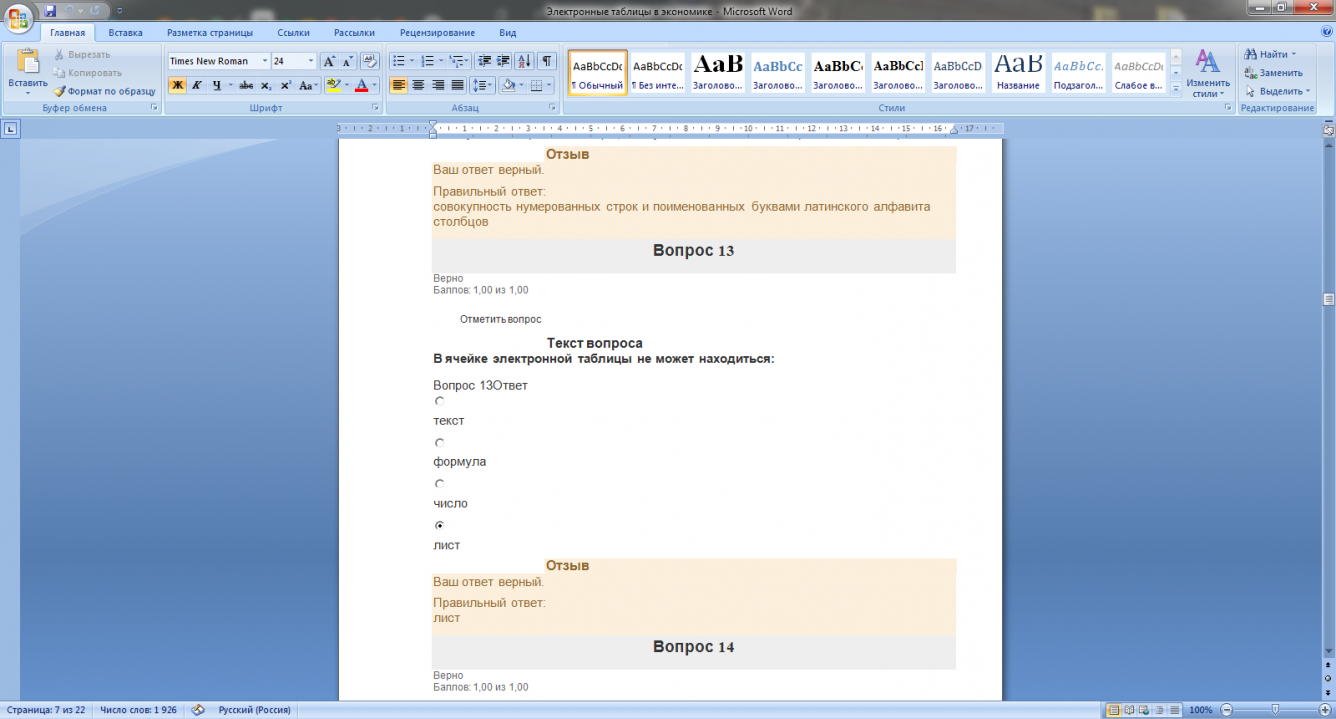
Task: Choose the 'формула' radio option
Action: click(439, 442)
